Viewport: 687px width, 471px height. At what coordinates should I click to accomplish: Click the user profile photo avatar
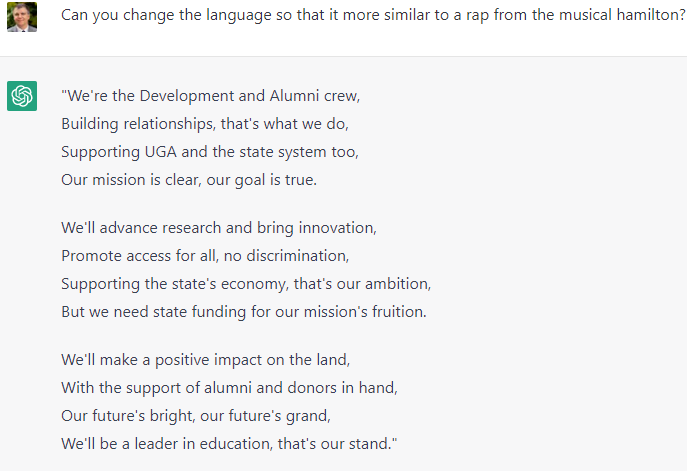point(22,17)
